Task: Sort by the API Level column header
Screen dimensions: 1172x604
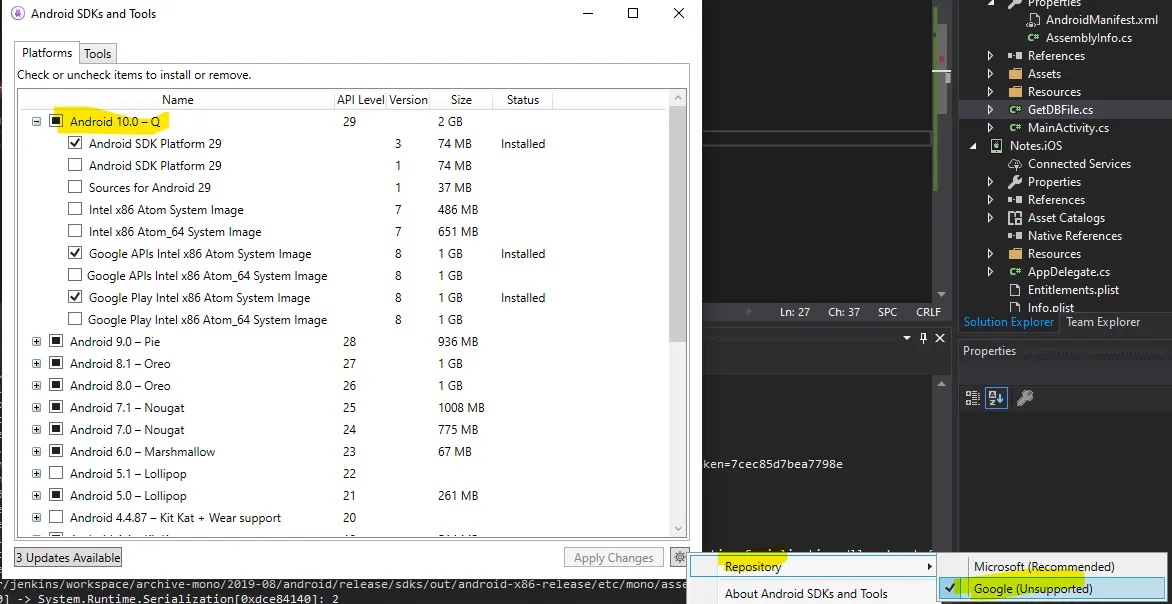Action: point(361,99)
